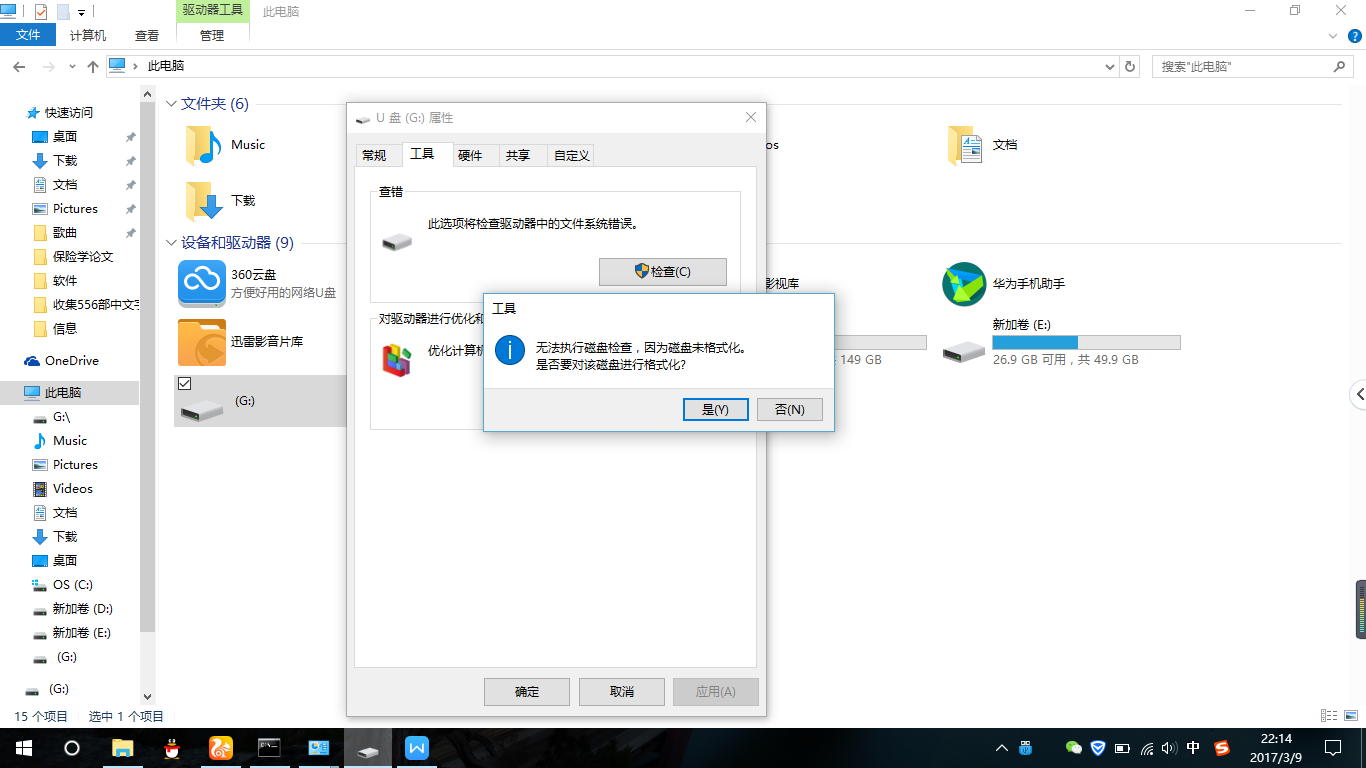Image resolution: width=1366 pixels, height=768 pixels.
Task: Open the Customize Quick Access Toolbar dropdown
Action: point(81,12)
